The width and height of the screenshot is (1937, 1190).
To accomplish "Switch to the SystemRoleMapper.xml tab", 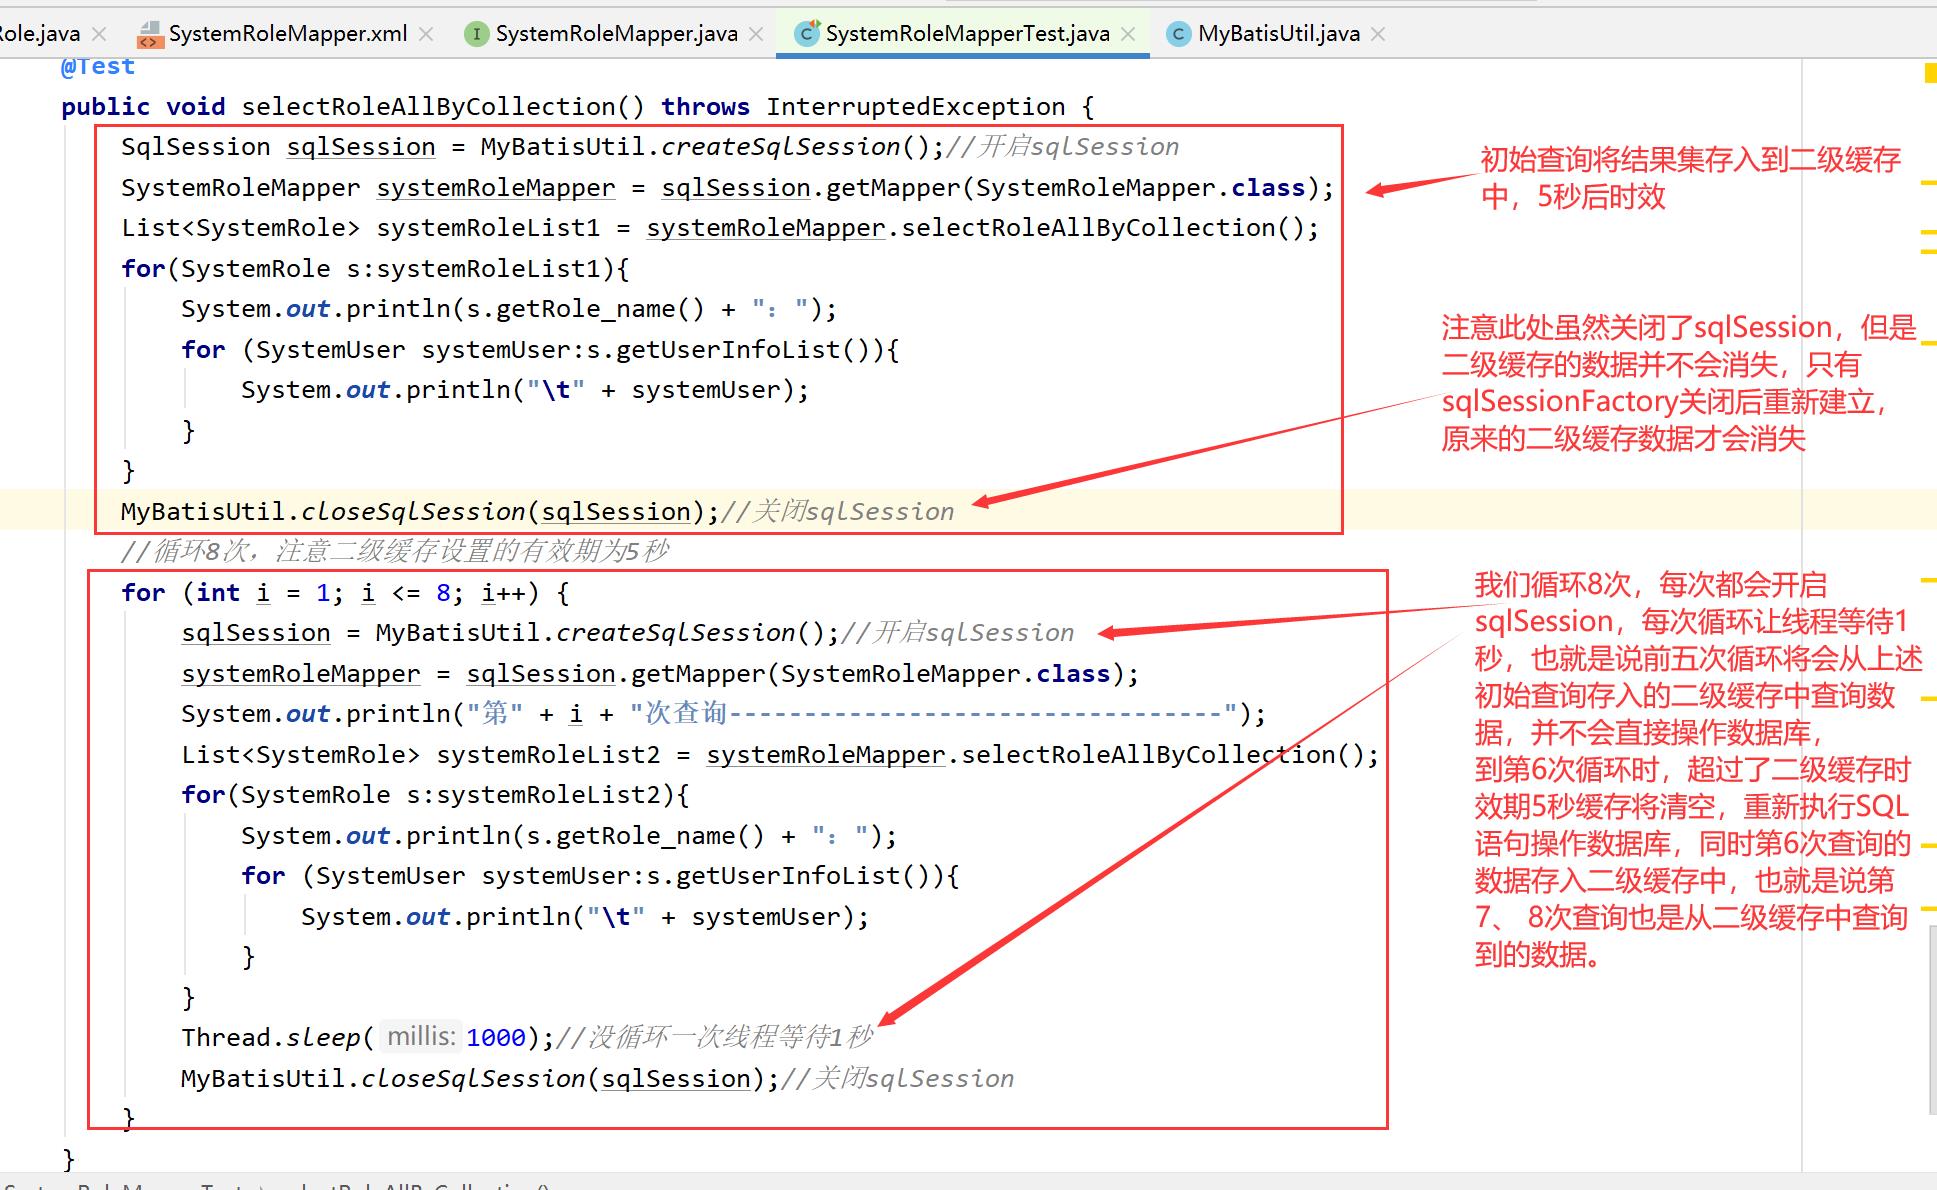I will pyautogui.click(x=288, y=34).
